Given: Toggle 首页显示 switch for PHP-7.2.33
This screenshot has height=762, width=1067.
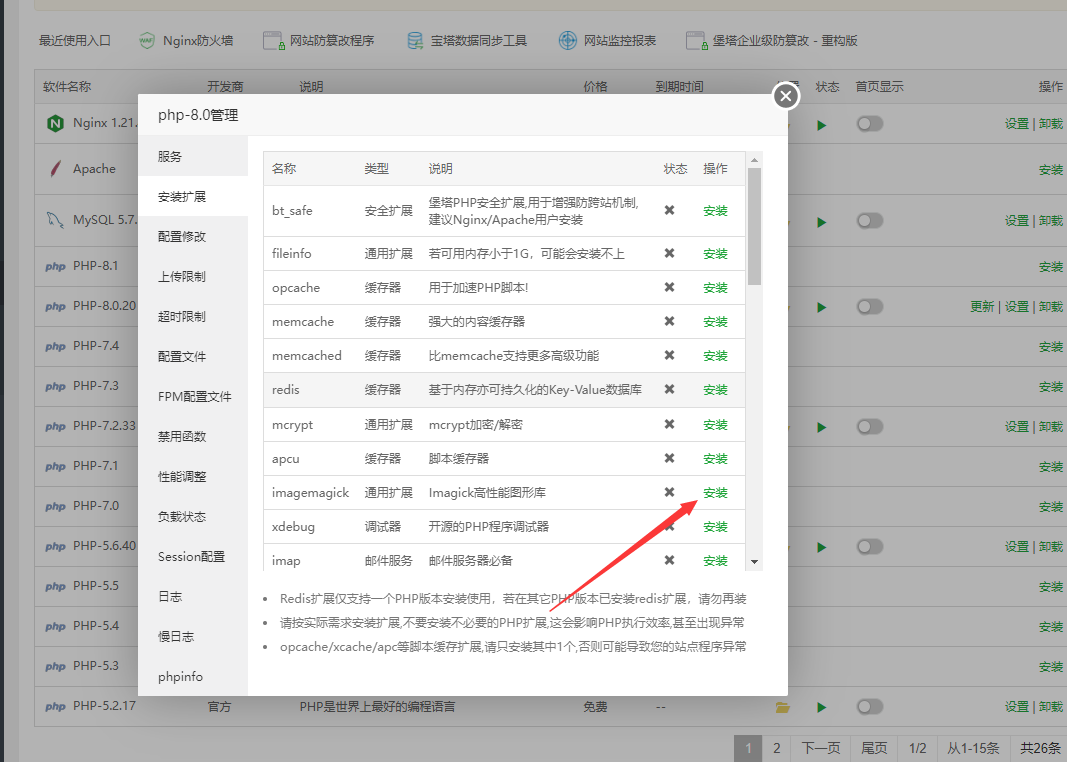Looking at the screenshot, I should 870,427.
